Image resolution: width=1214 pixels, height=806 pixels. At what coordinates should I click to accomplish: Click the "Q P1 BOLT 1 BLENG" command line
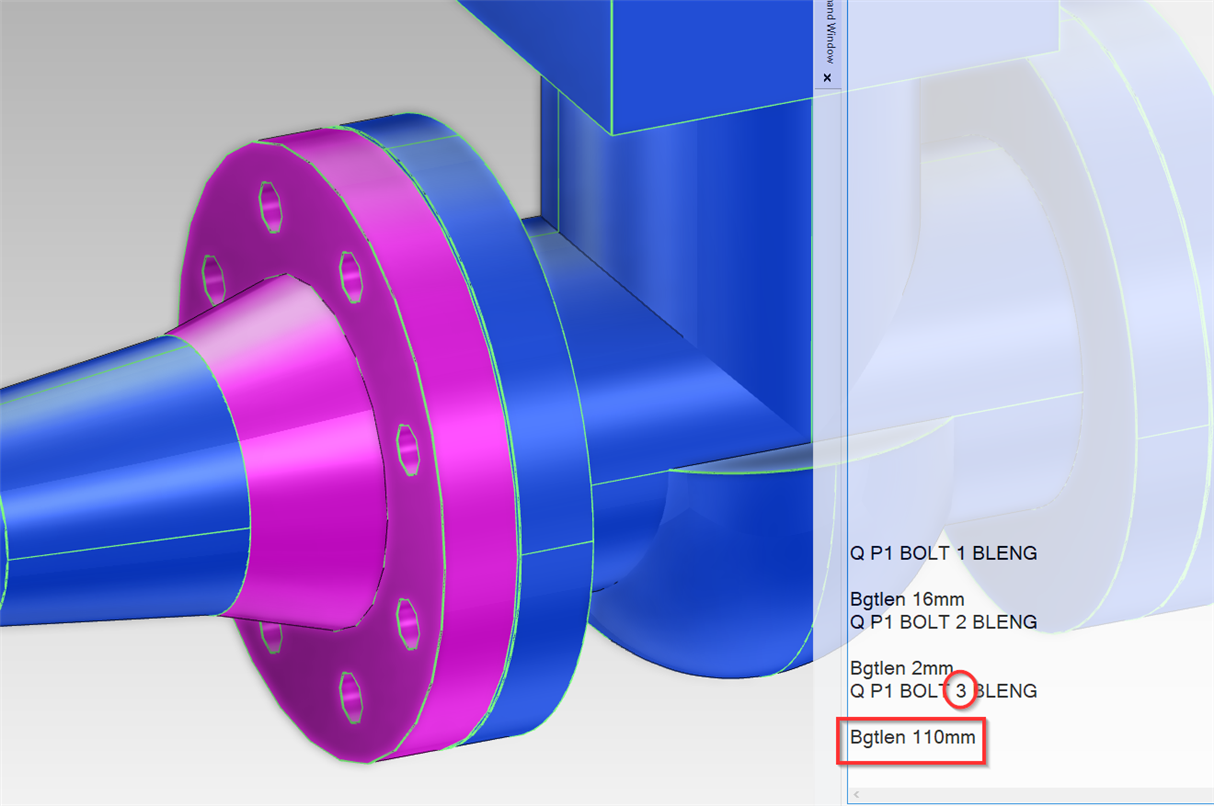coord(943,553)
